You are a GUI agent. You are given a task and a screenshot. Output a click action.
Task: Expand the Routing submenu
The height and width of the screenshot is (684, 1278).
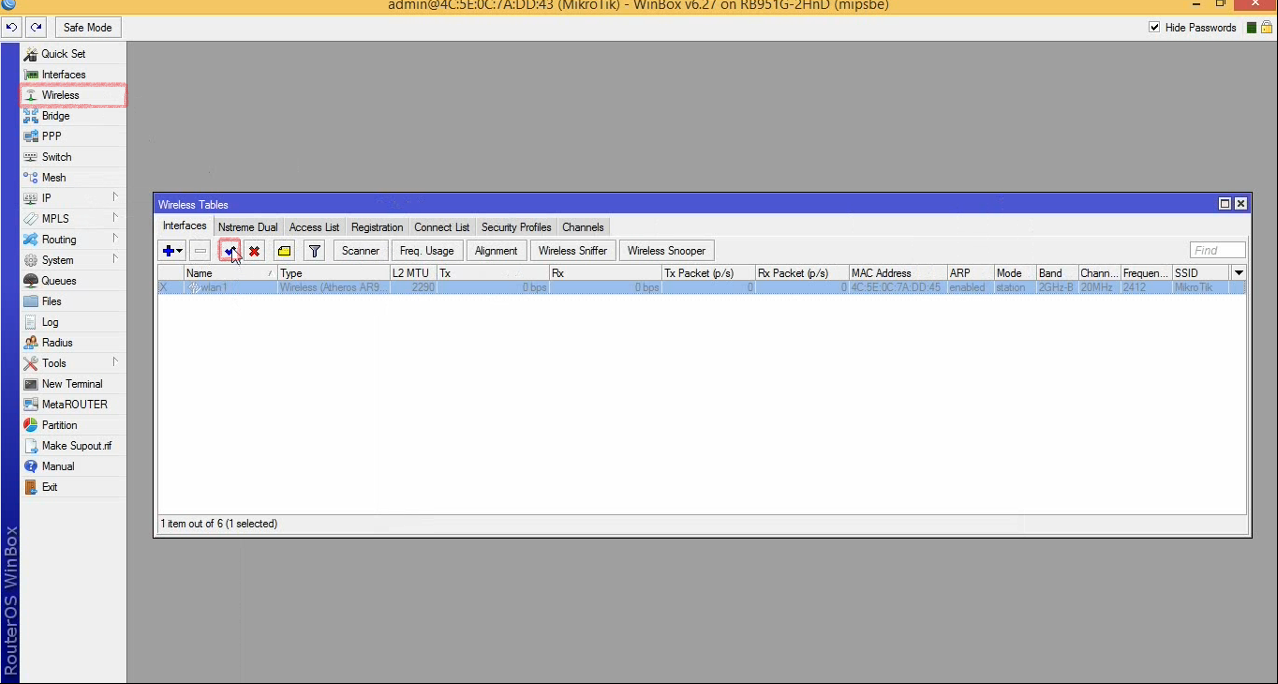72,240
